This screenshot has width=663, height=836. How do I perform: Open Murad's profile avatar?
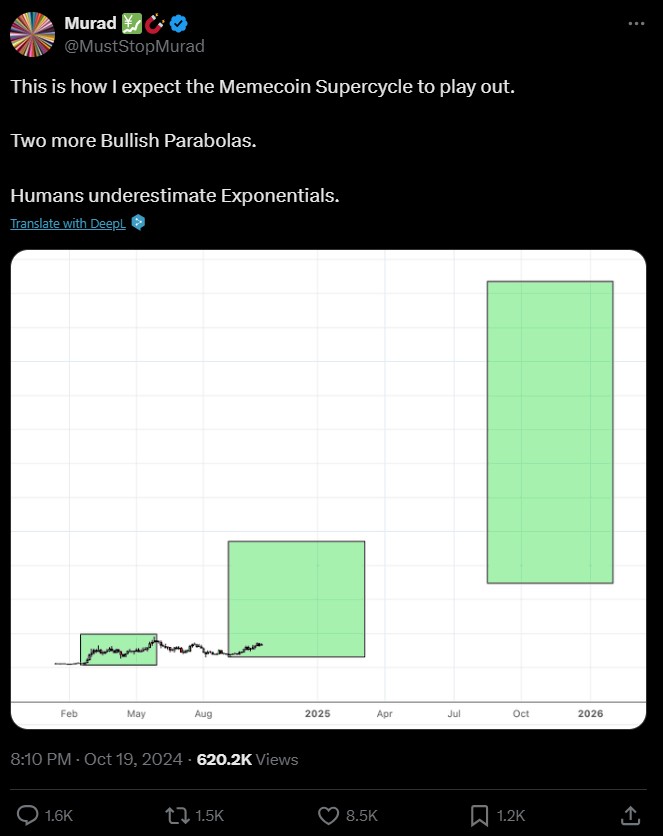point(33,35)
